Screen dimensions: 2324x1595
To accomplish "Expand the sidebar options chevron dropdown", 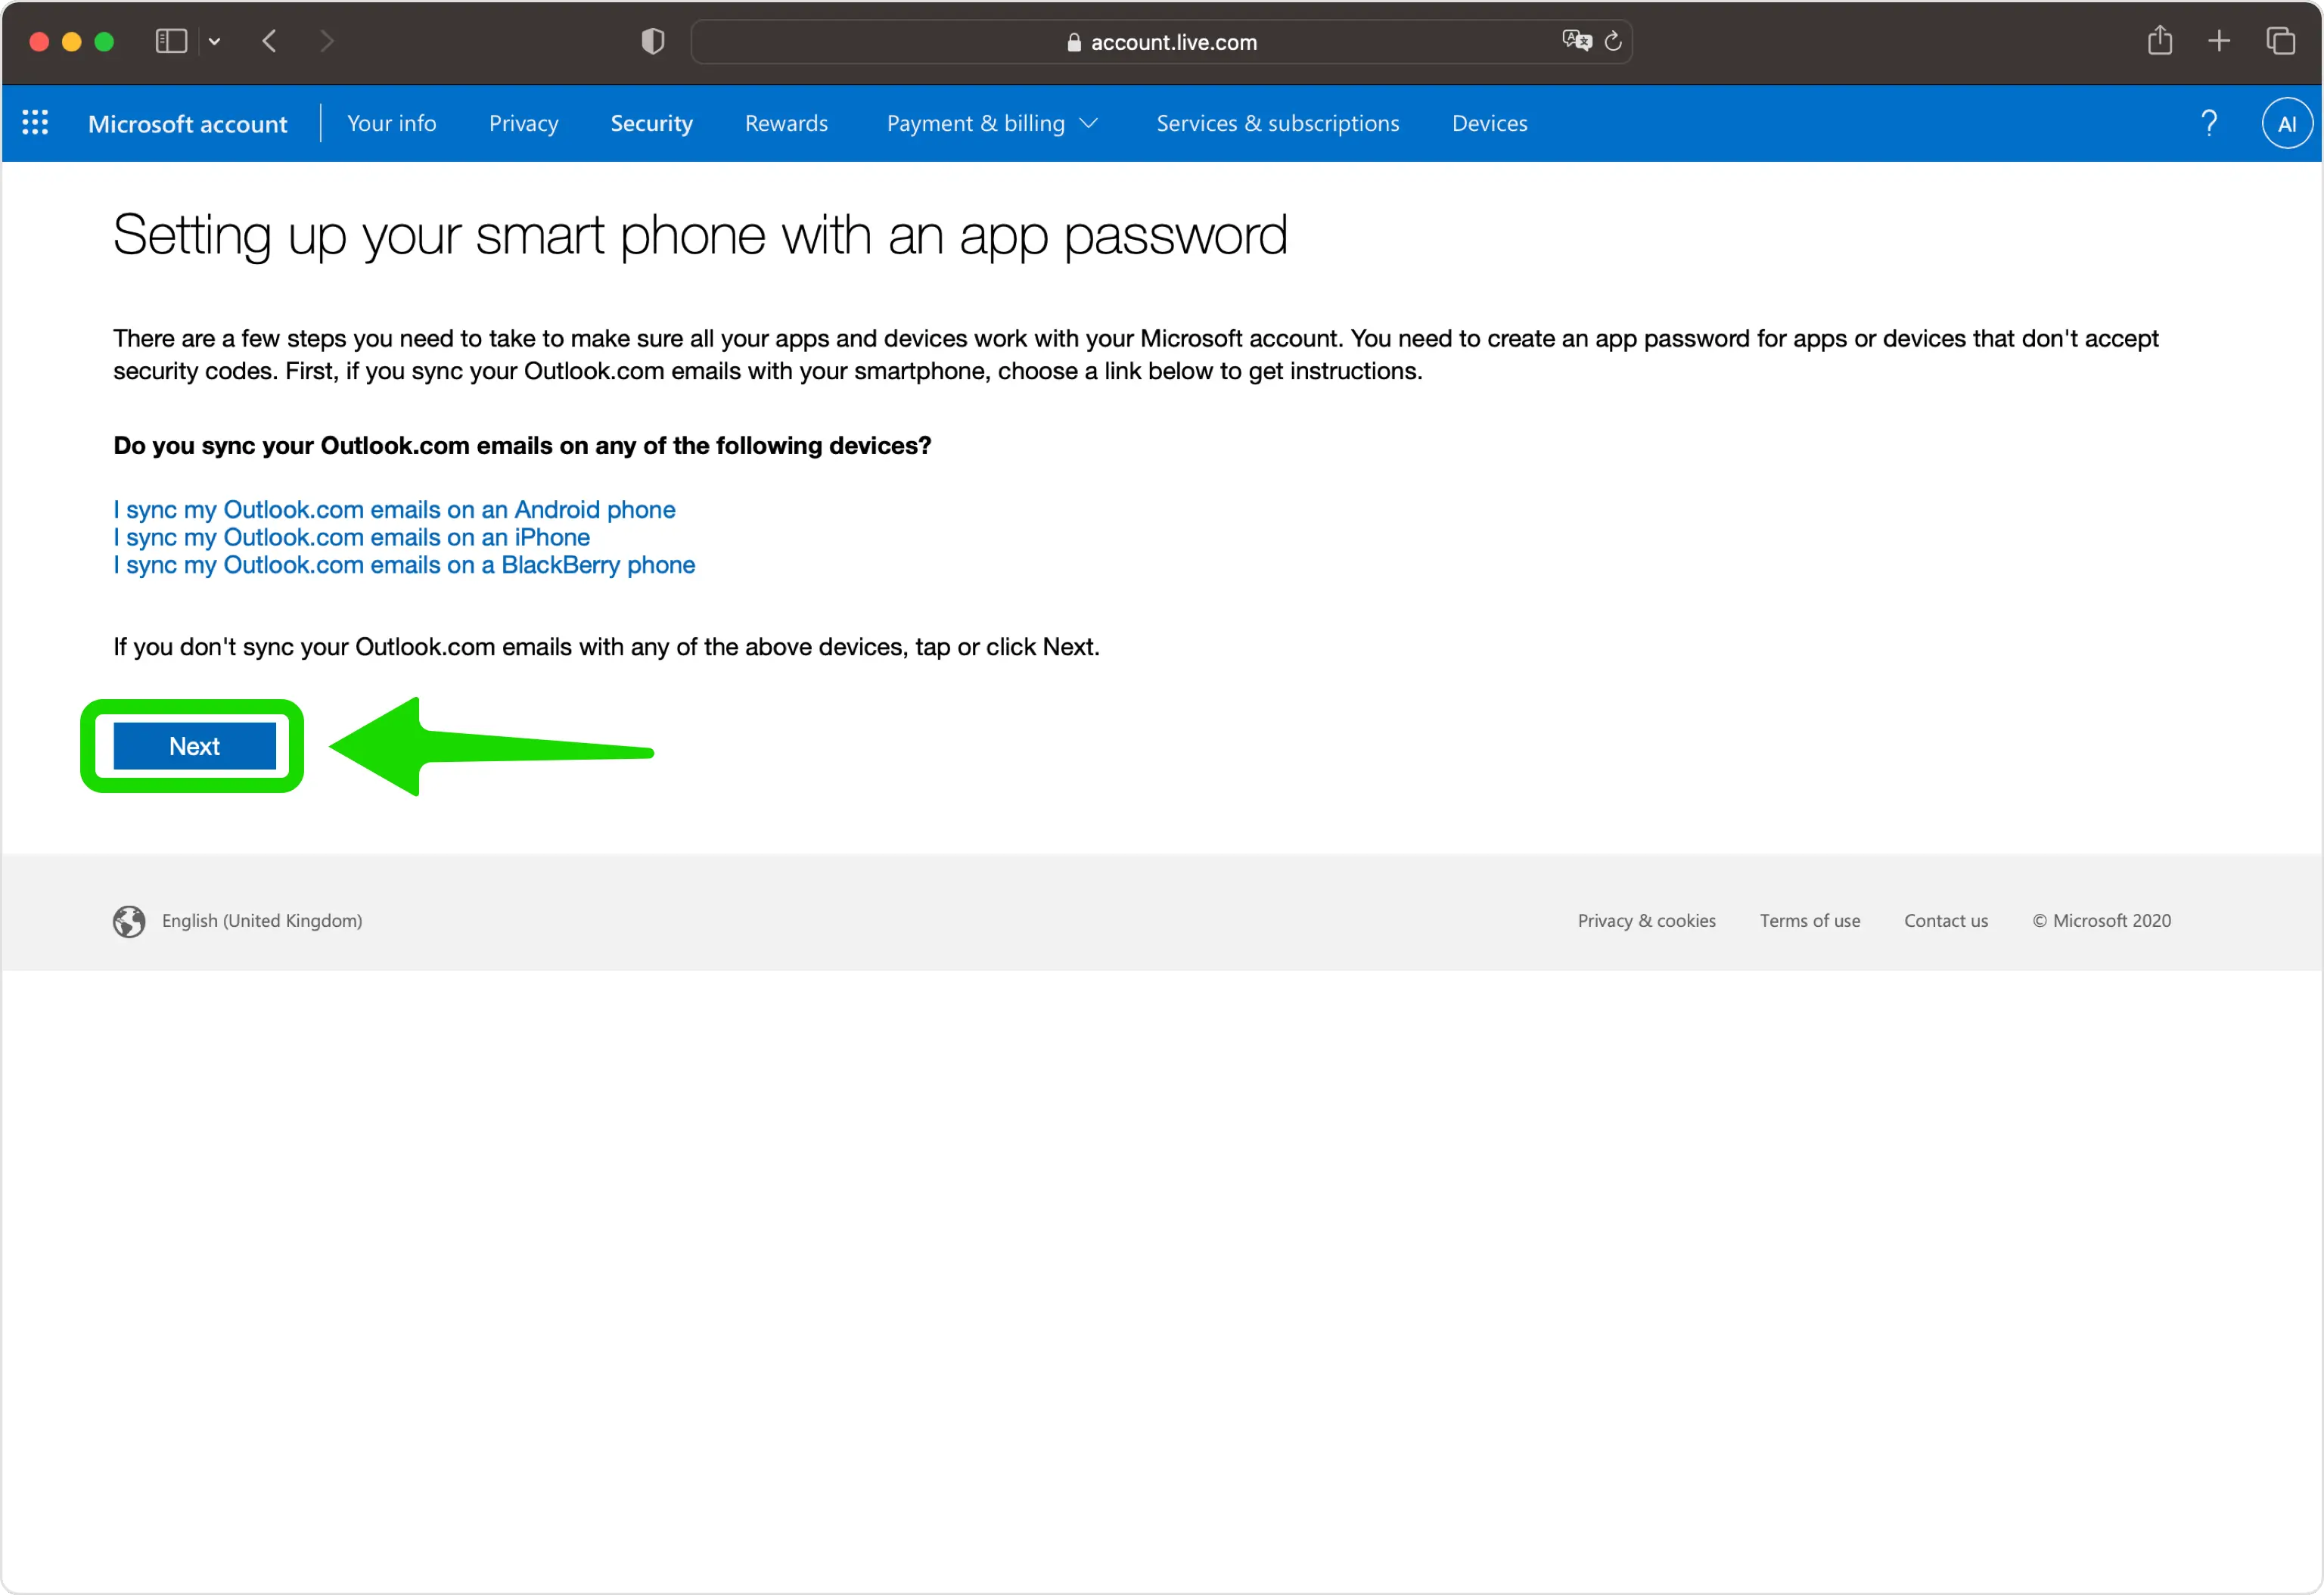I will tap(214, 41).
